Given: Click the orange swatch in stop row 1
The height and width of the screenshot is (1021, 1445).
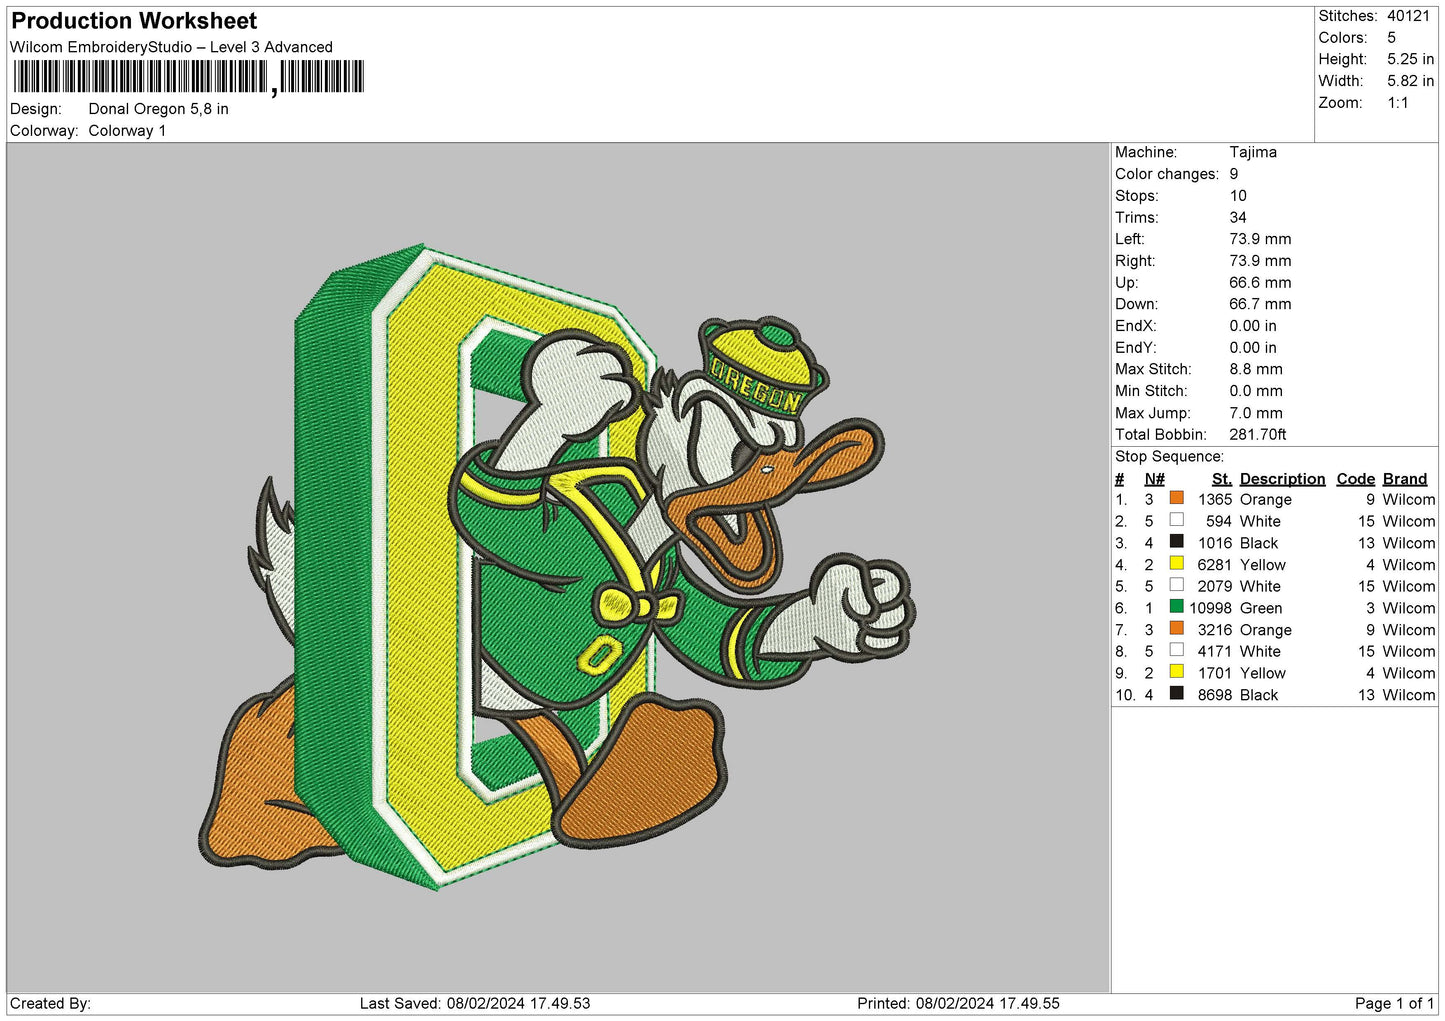Looking at the screenshot, I should pos(1176,498).
